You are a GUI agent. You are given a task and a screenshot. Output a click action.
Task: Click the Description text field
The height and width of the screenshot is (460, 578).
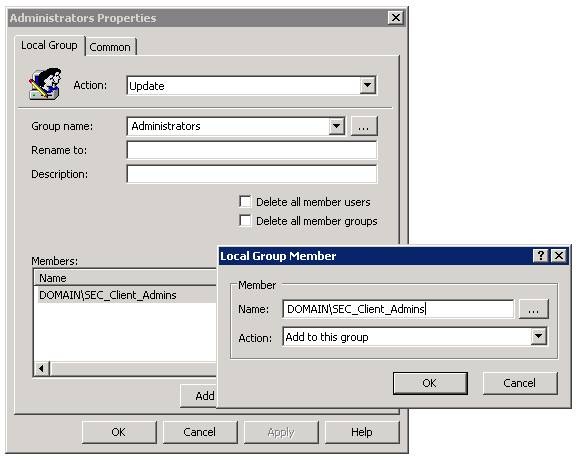[252, 174]
